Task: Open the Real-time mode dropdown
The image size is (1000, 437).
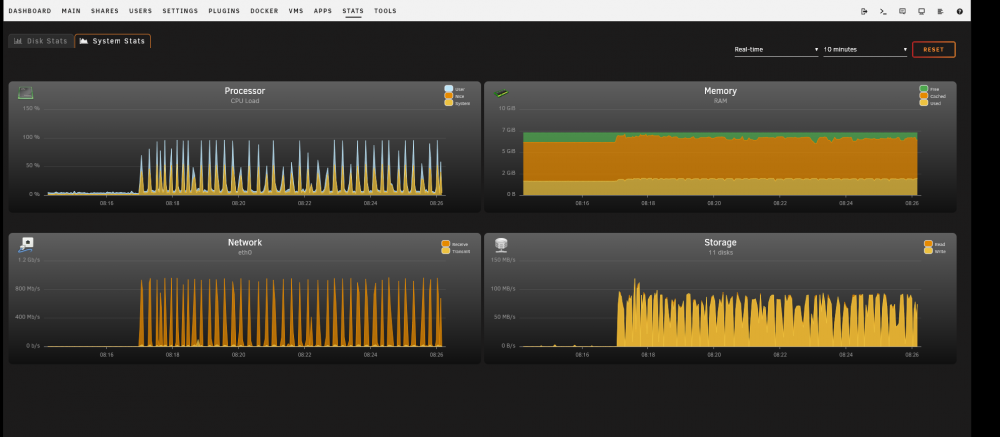Action: [776, 49]
